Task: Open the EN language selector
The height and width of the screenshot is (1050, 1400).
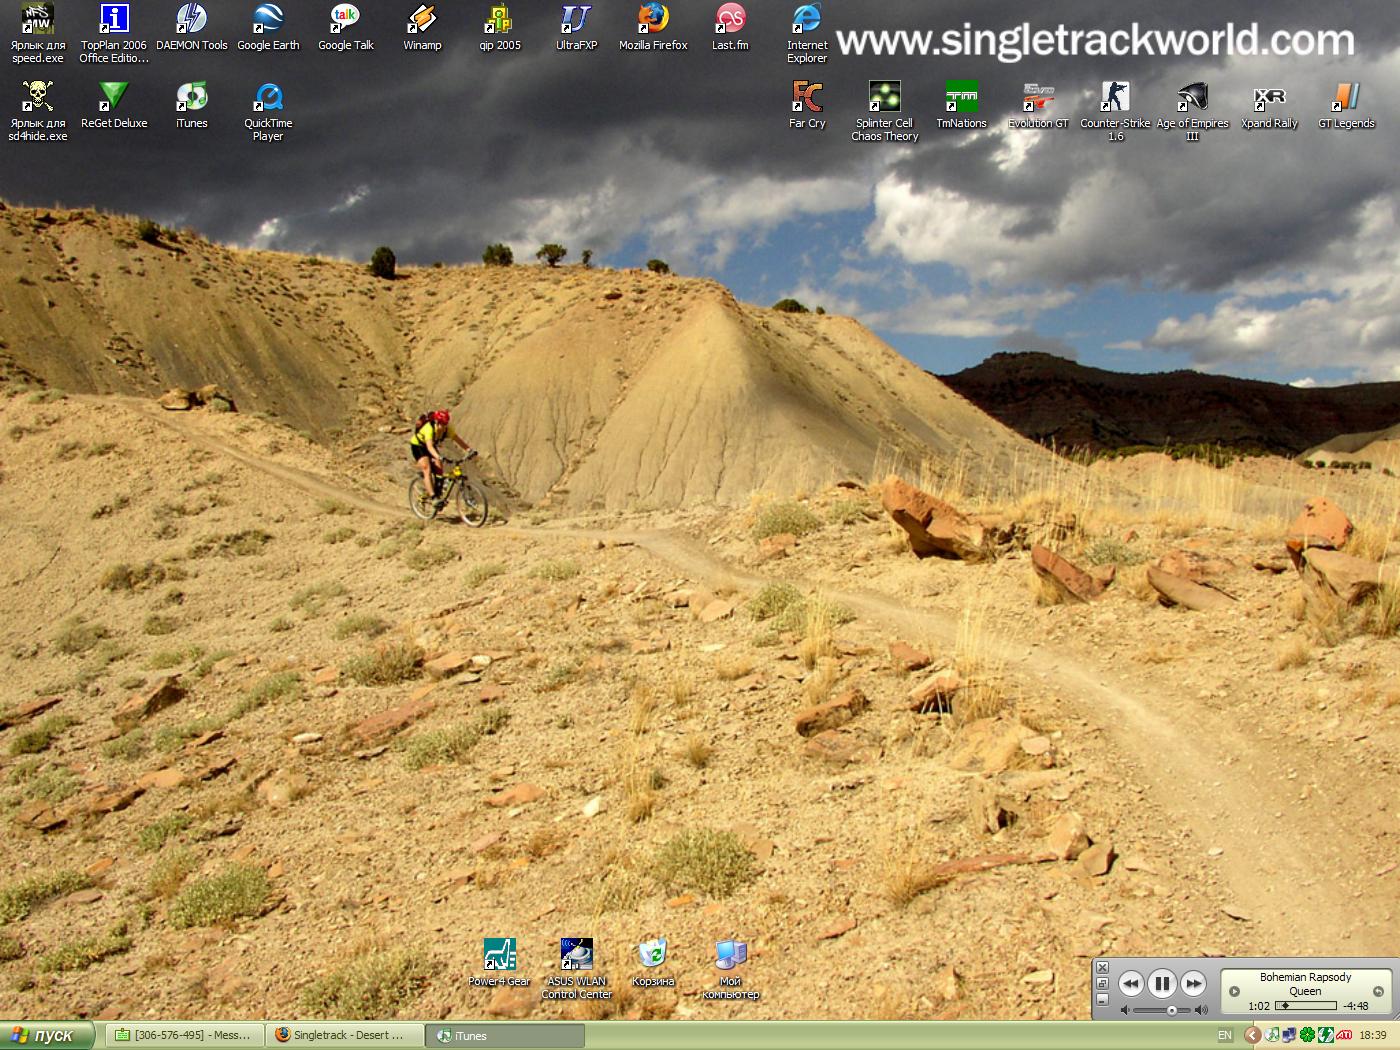Action: (1224, 1035)
